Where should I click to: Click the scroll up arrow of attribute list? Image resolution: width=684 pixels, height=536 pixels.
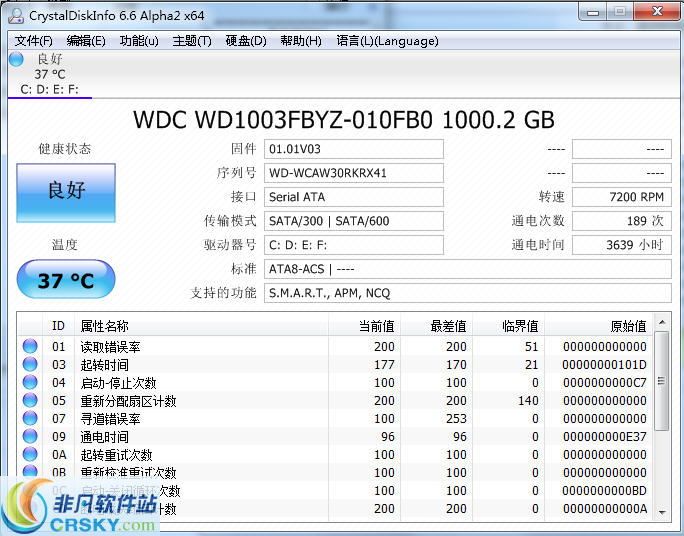click(x=662, y=323)
